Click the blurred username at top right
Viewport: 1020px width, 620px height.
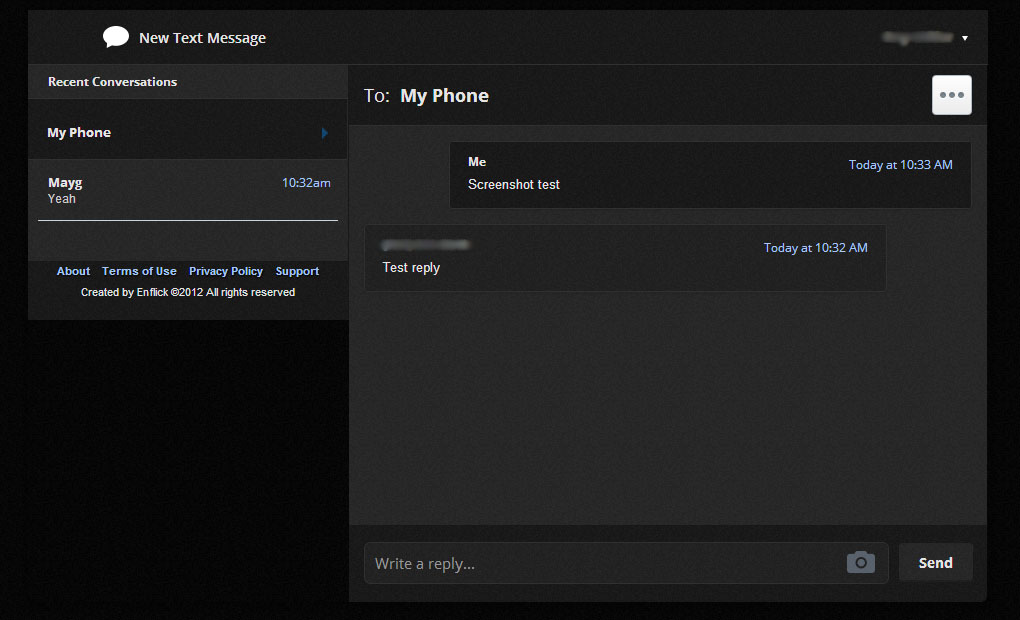coord(917,37)
